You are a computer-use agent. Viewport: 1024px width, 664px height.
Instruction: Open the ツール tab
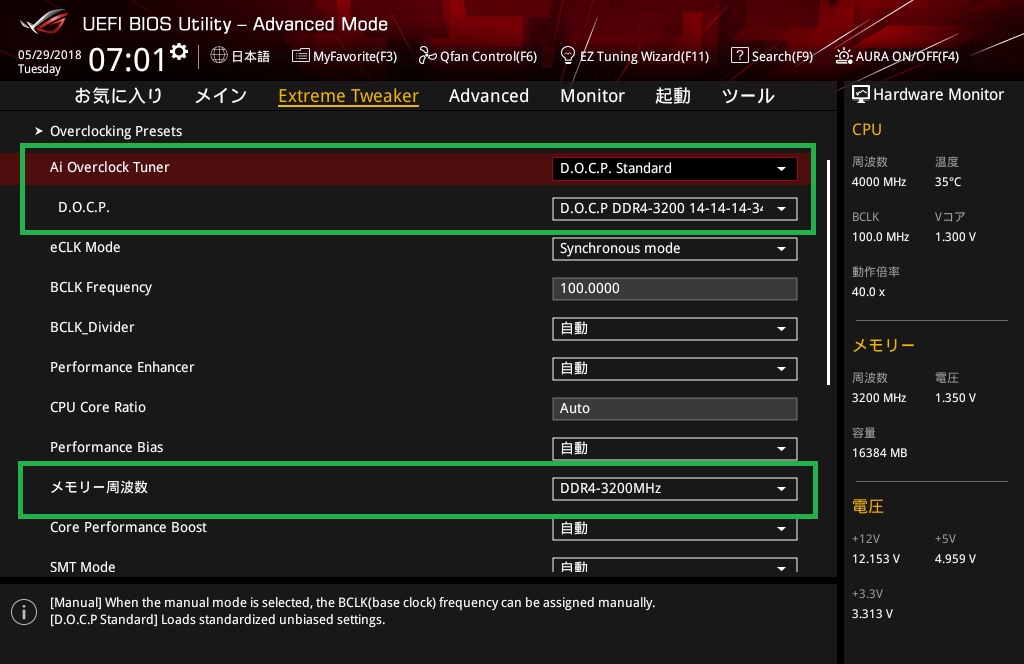[748, 96]
